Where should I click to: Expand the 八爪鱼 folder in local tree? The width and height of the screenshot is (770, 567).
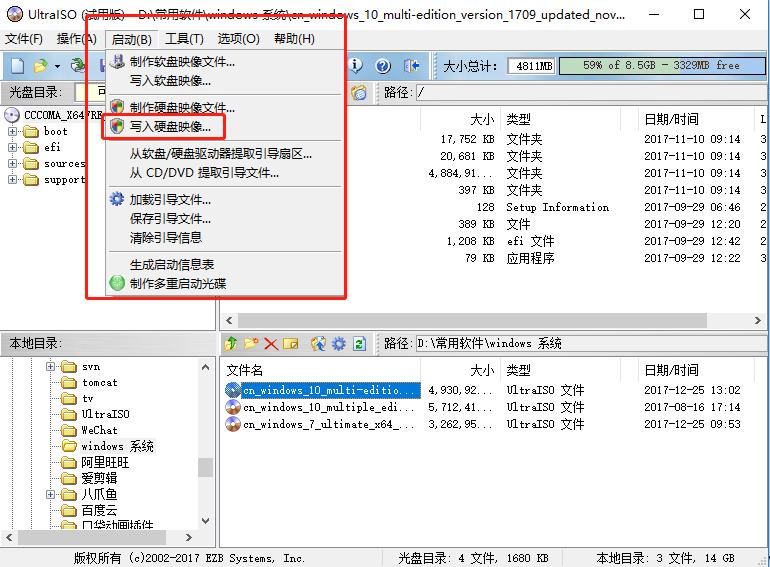tap(51, 494)
